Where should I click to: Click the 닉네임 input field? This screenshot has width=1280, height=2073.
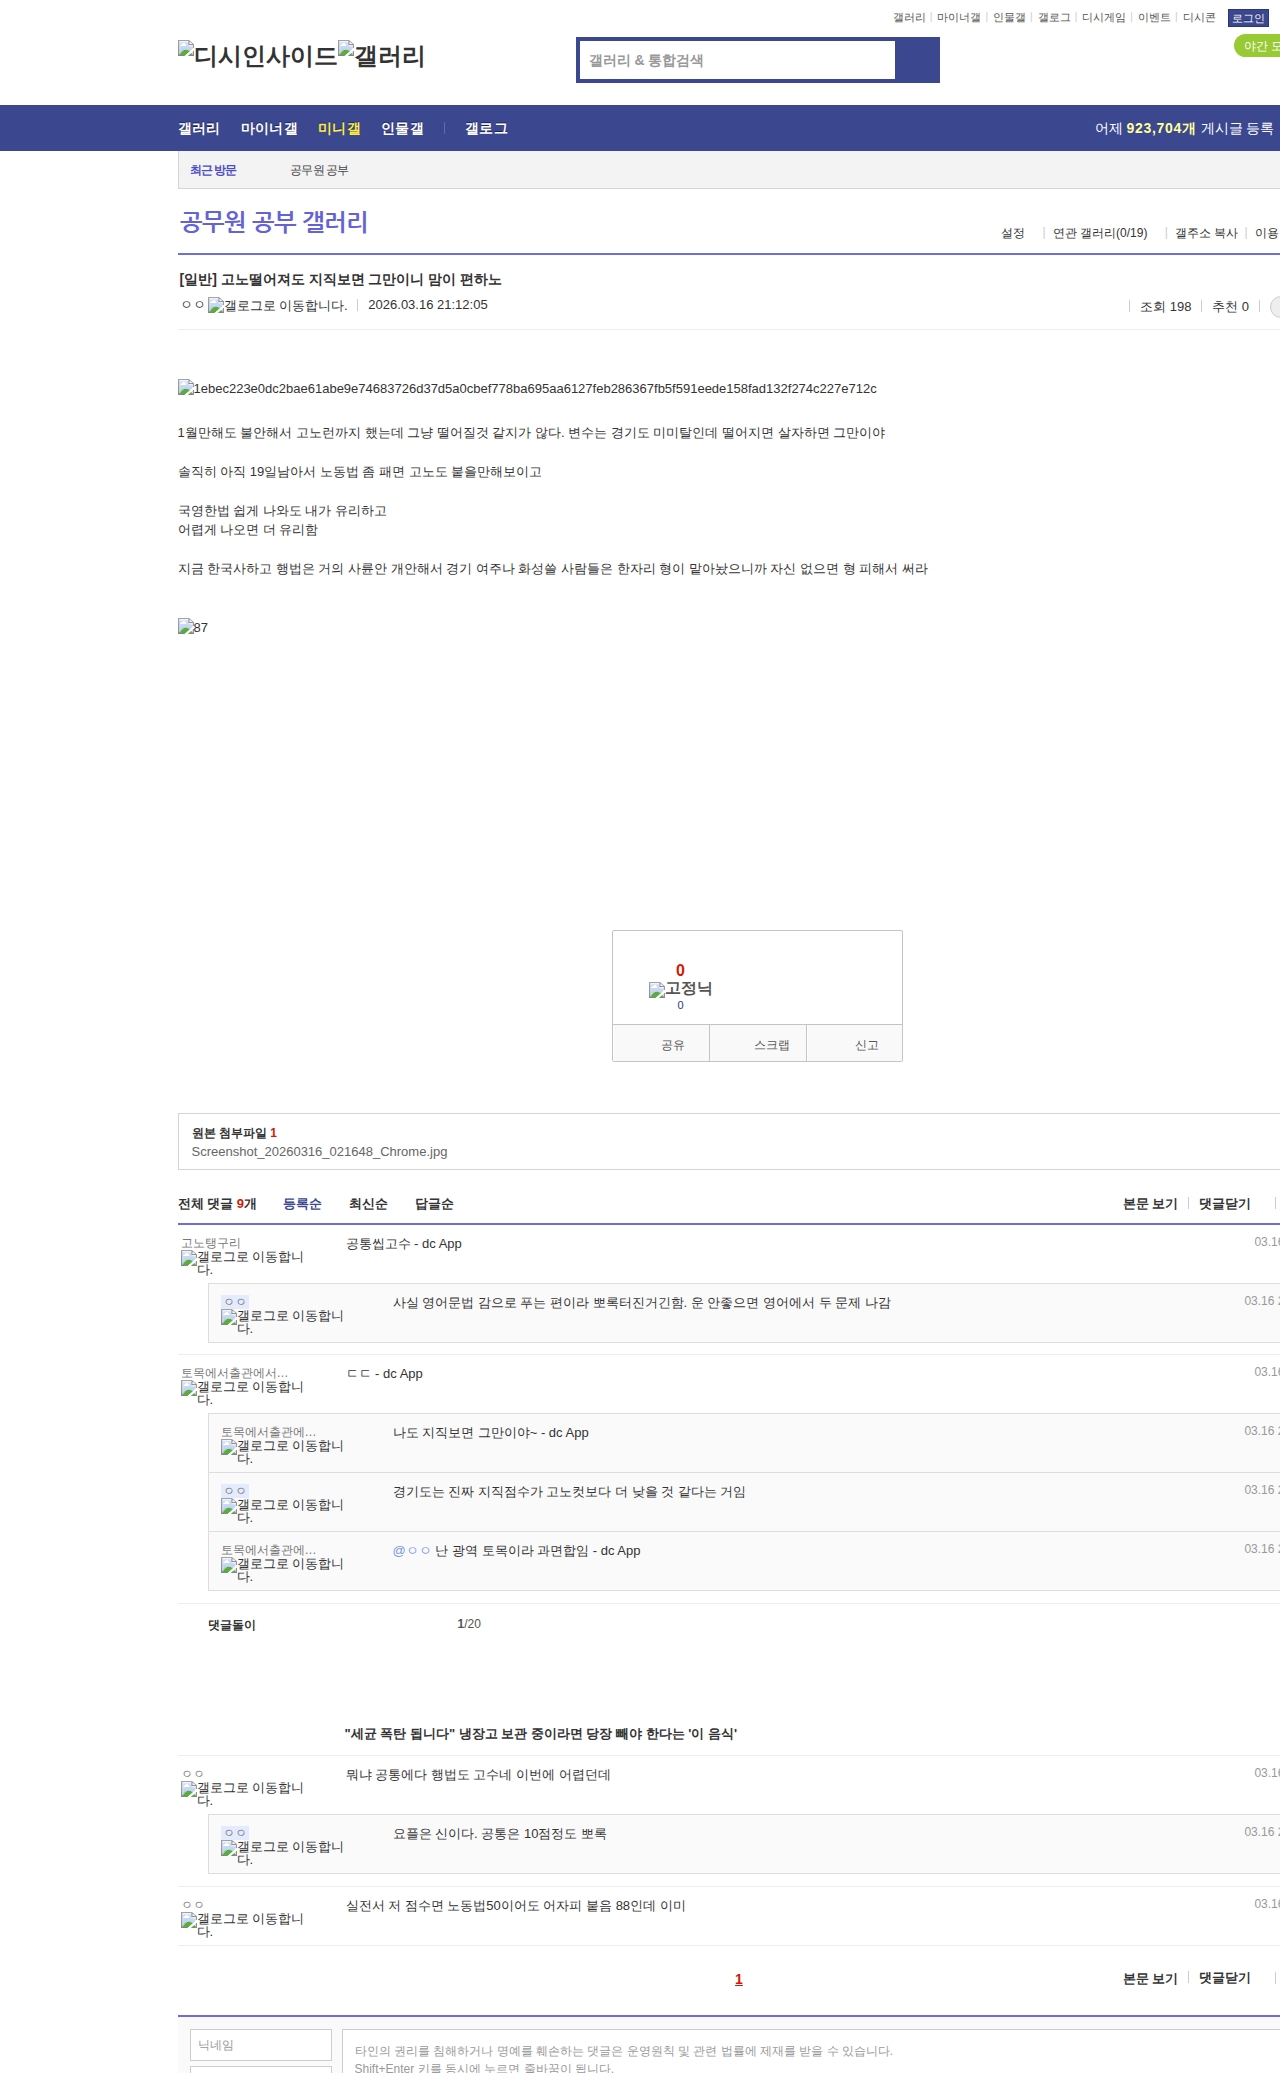click(x=261, y=2045)
